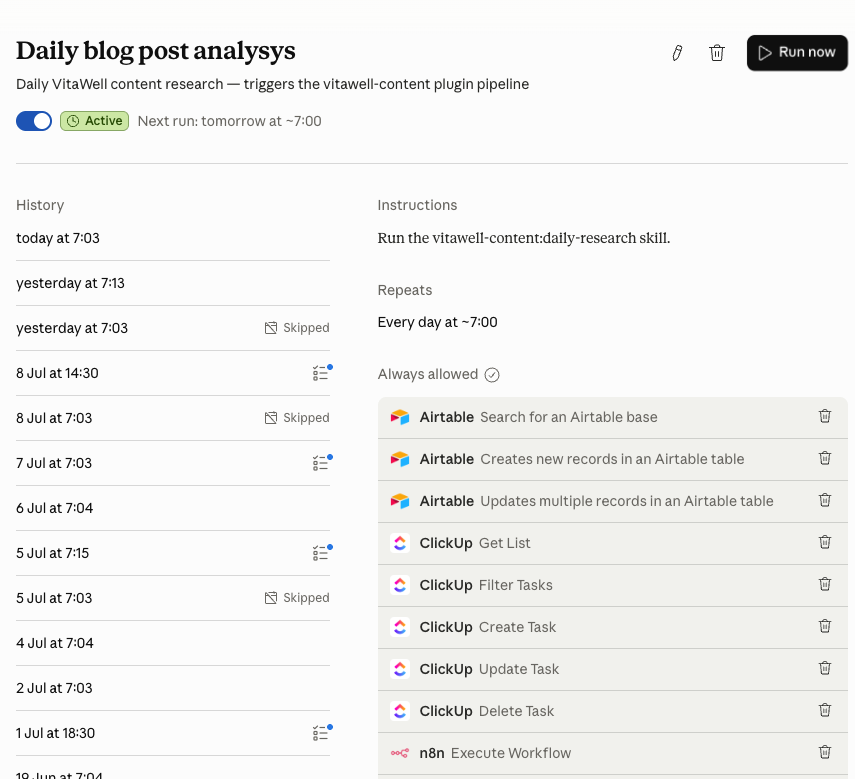Select the skipped run from 5 Jul at 7:03
This screenshot has height=779, width=855.
pyautogui.click(x=173, y=598)
